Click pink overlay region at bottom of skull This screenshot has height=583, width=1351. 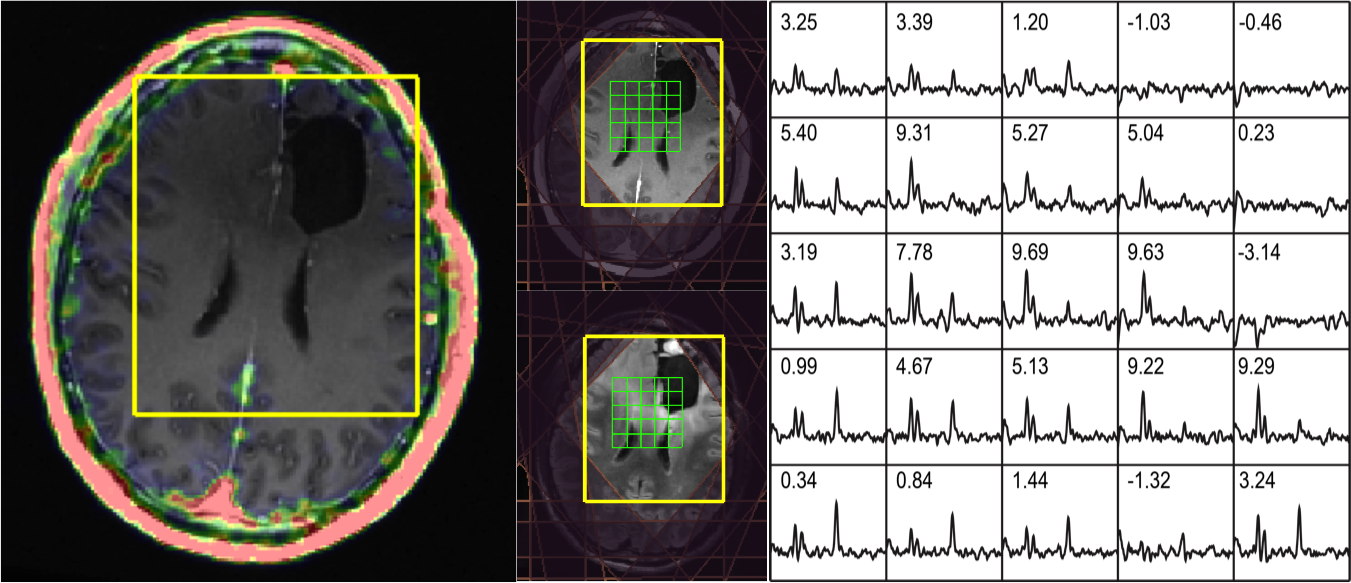pos(225,500)
